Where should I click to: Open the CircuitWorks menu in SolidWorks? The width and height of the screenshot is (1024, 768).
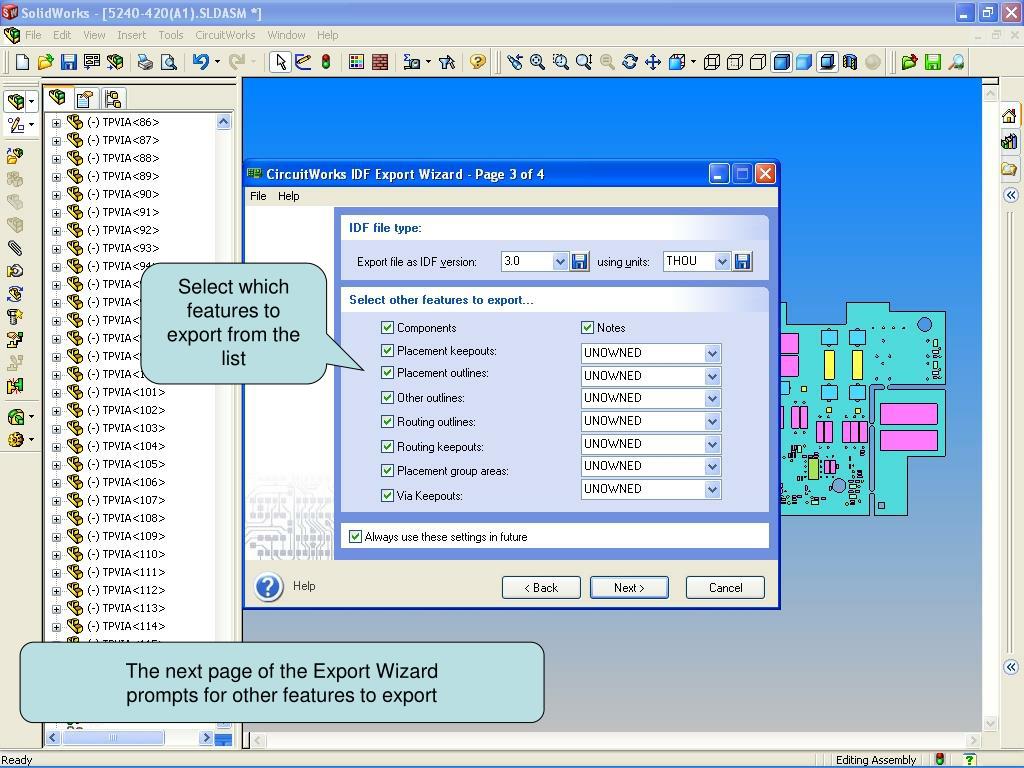(x=225, y=35)
